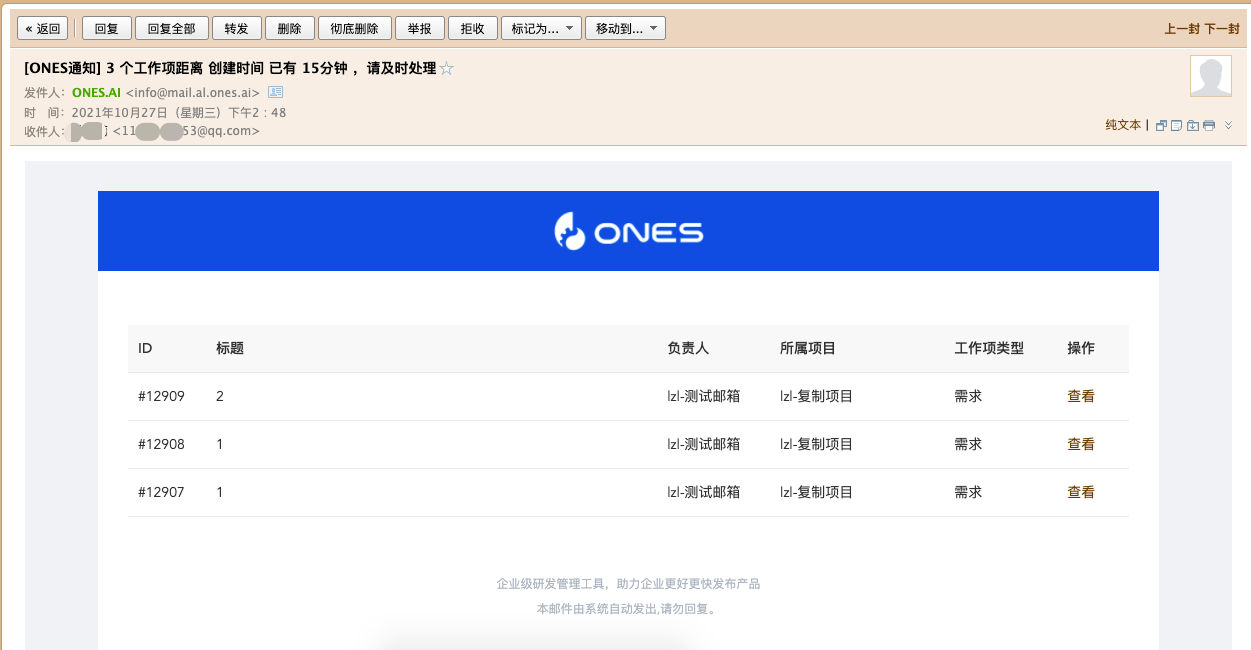
Task: Go to previous email 上一封
Action: [1182, 29]
